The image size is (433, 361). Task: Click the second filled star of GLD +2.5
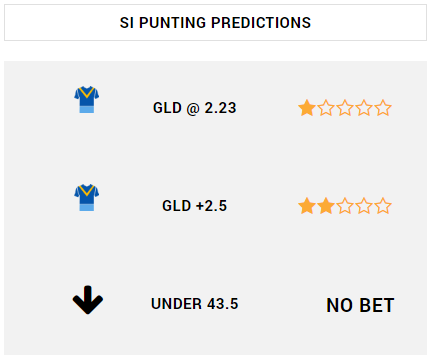tap(326, 206)
